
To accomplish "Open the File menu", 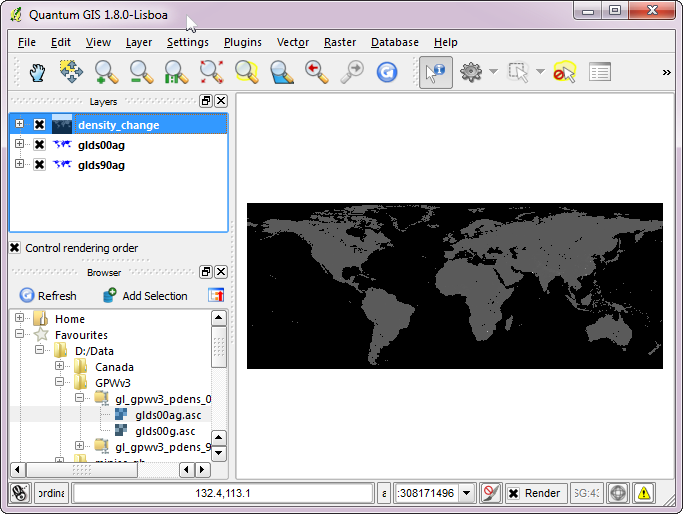I will tap(27, 42).
